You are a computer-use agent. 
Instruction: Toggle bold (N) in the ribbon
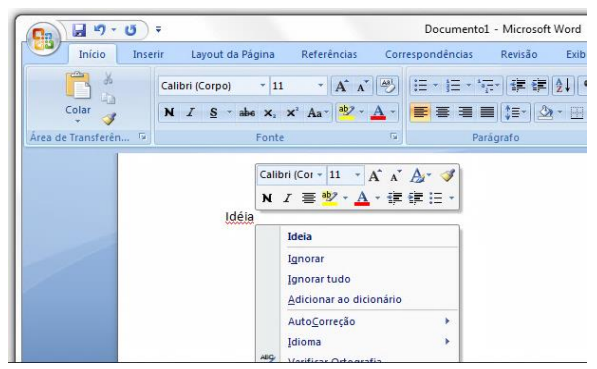pyautogui.click(x=169, y=112)
